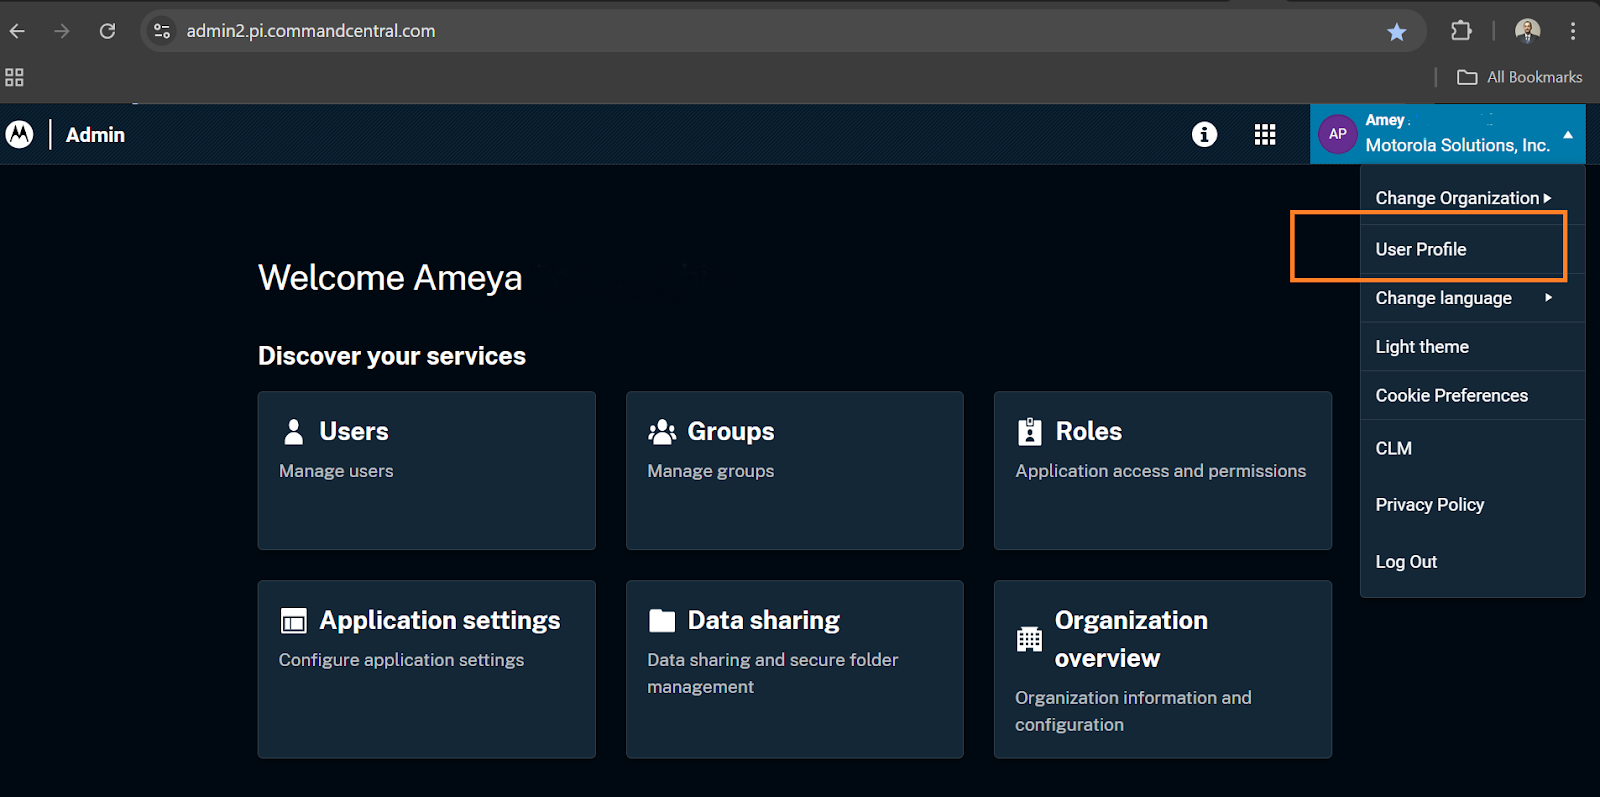Open the Groups card title
1600x797 pixels.
tap(731, 431)
